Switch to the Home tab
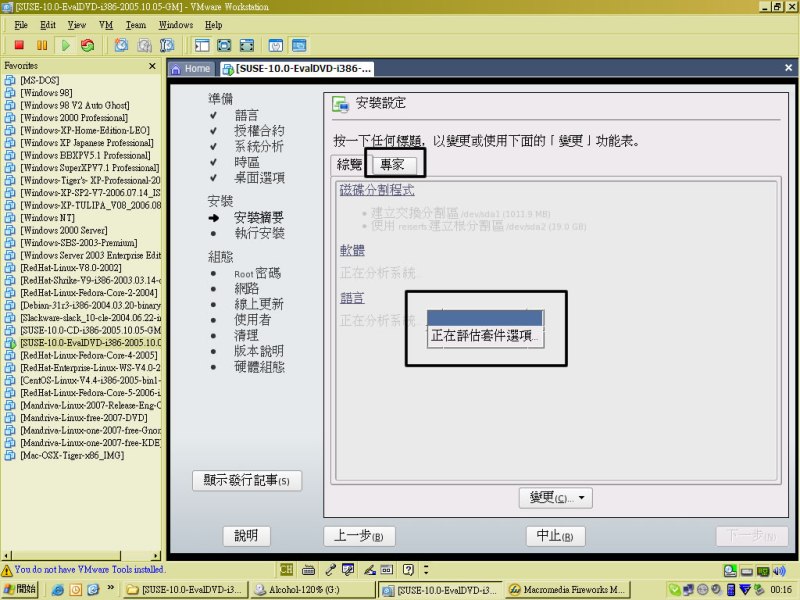Image resolution: width=800 pixels, height=600 pixels. pyautogui.click(x=192, y=68)
